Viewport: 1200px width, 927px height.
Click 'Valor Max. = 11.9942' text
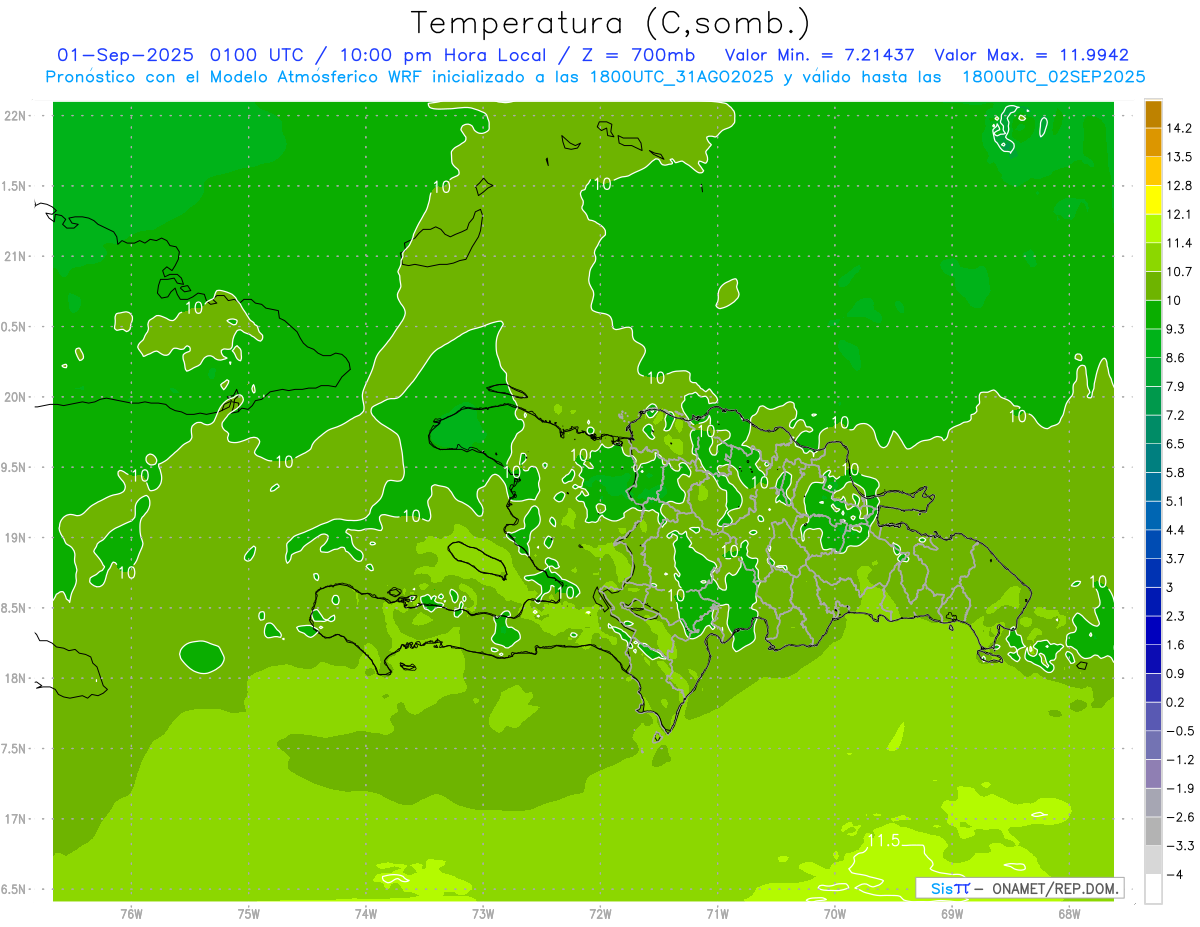click(1032, 55)
